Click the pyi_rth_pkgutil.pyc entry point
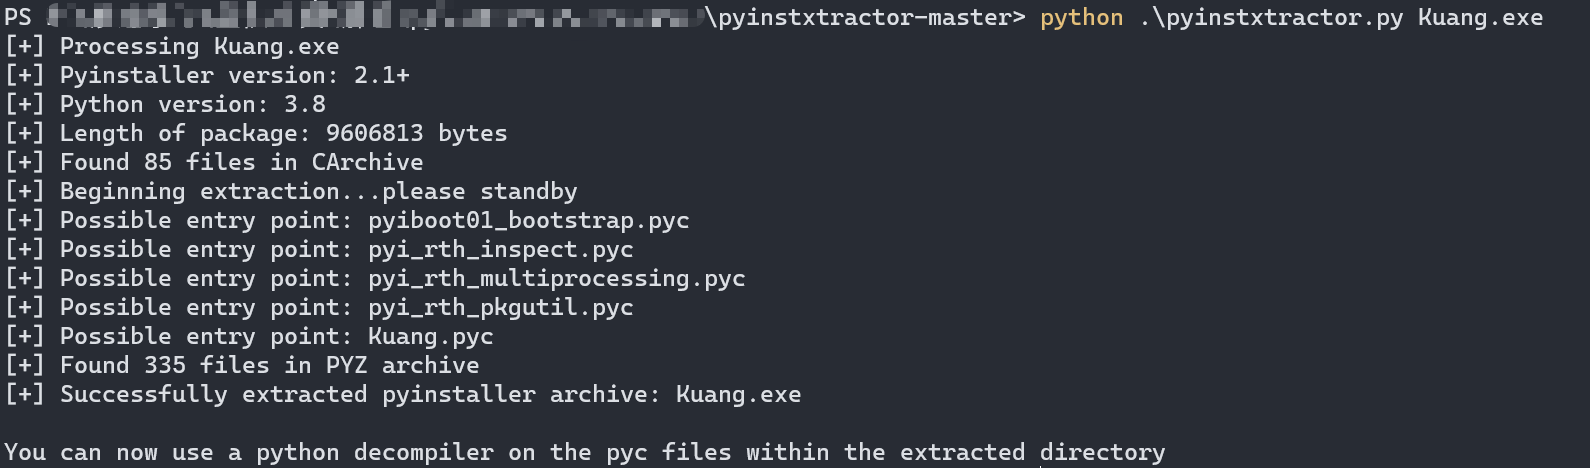Image resolution: width=1590 pixels, height=468 pixels. (500, 308)
